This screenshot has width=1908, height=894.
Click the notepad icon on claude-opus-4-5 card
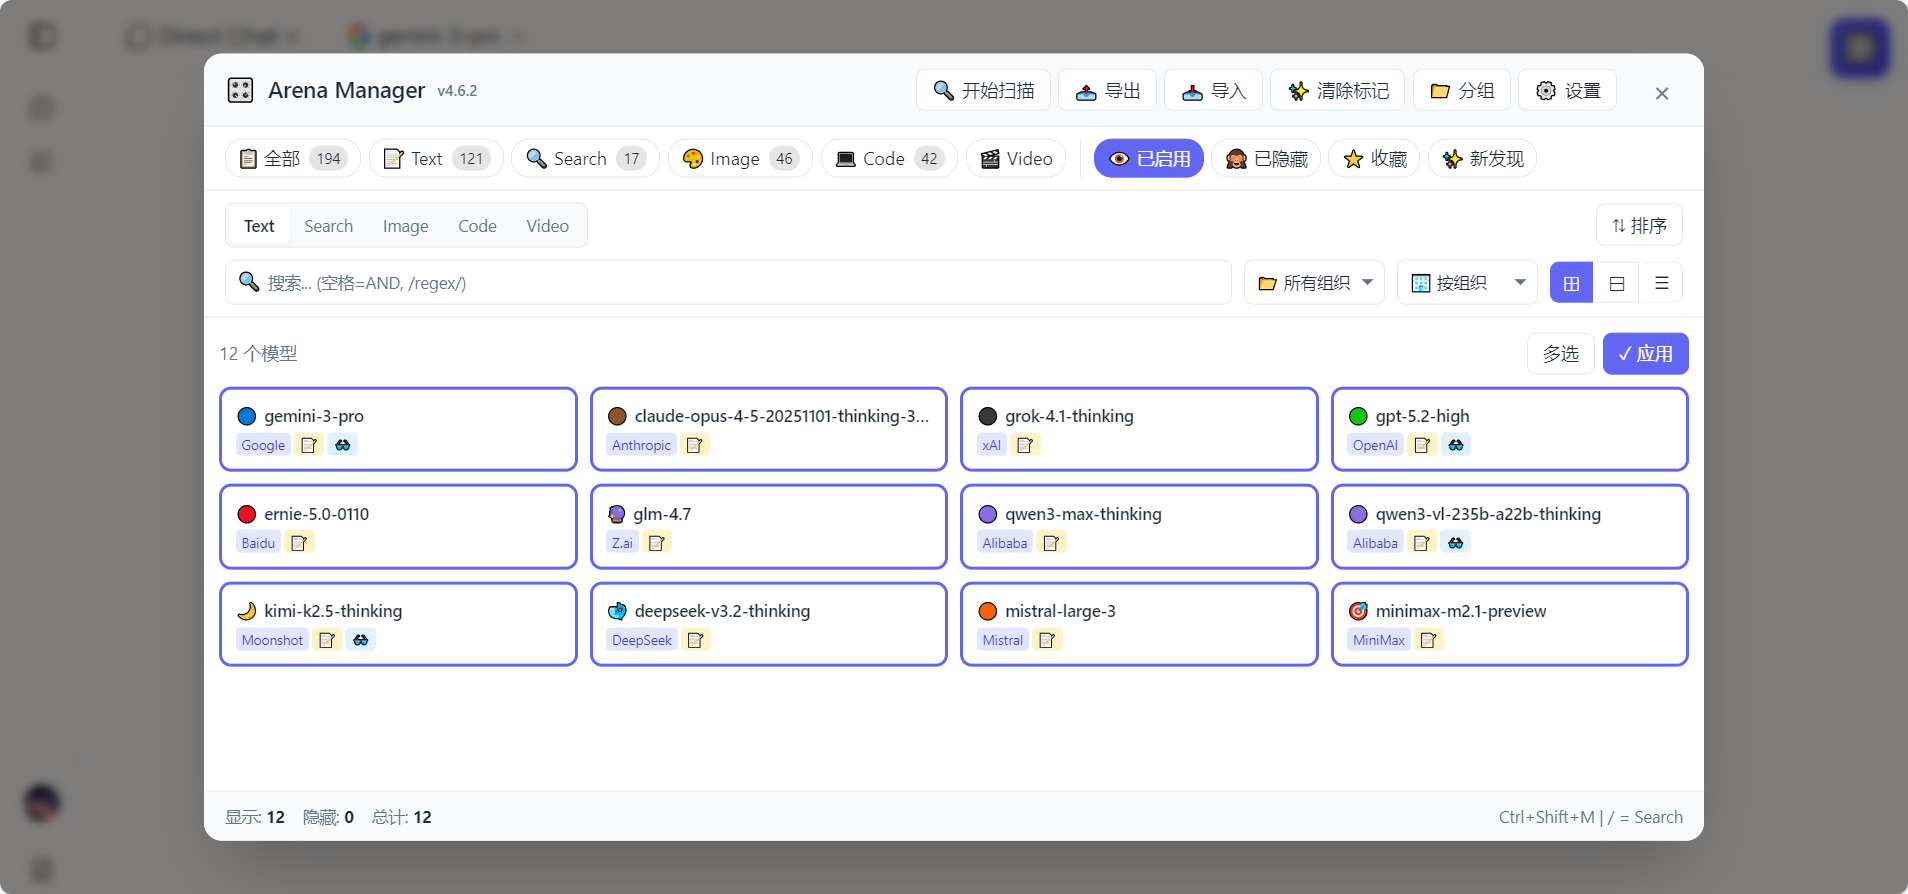coord(695,445)
